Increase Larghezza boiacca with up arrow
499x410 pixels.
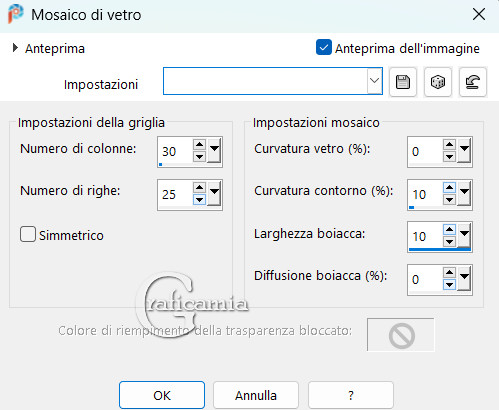point(449,230)
